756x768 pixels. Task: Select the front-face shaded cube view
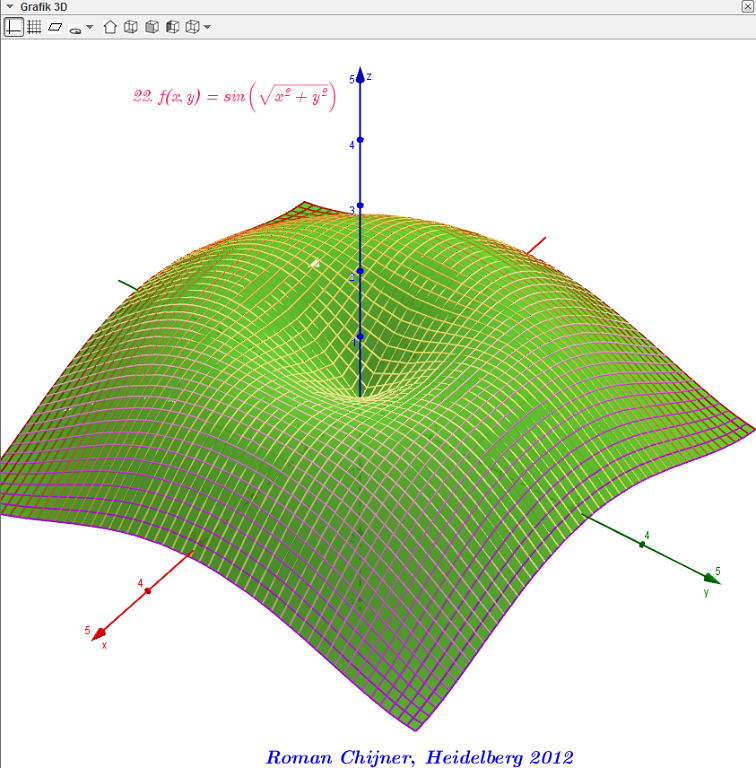152,27
